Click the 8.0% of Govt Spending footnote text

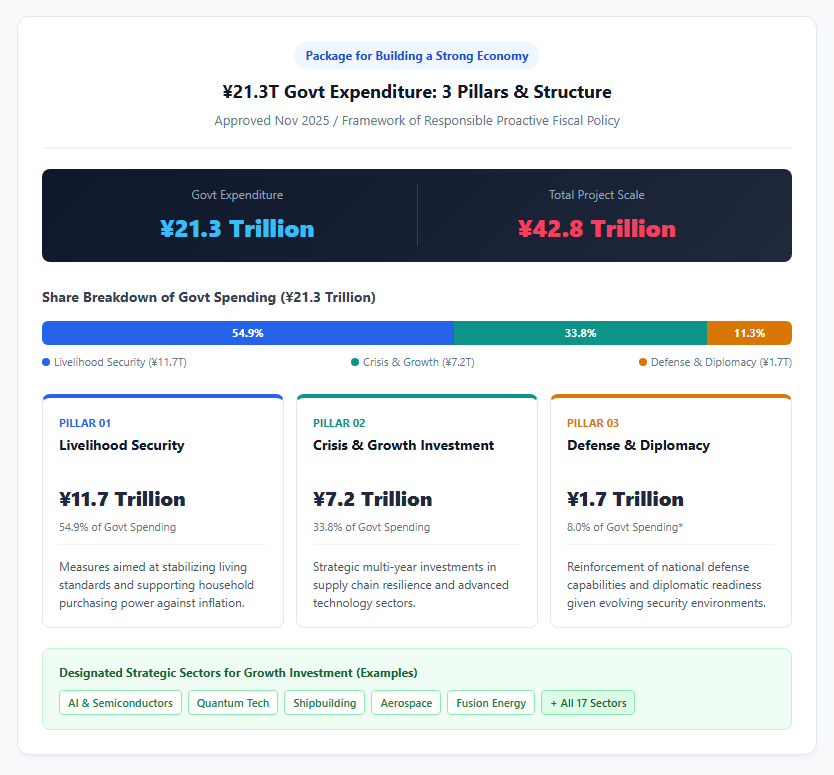(x=625, y=527)
